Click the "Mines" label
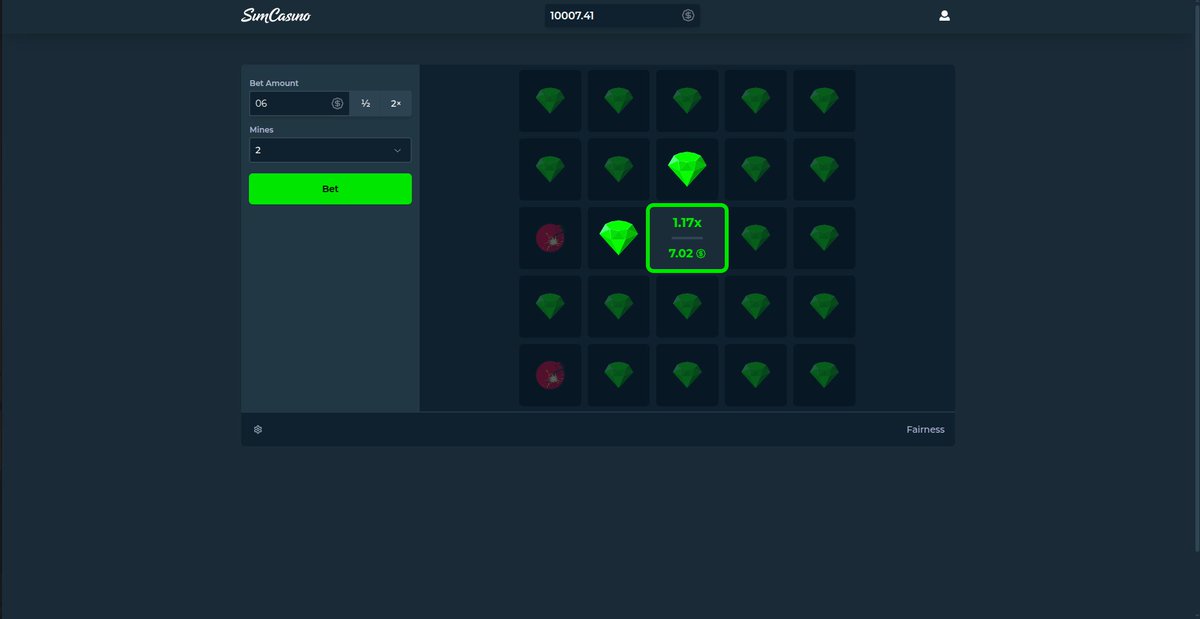 pos(262,130)
